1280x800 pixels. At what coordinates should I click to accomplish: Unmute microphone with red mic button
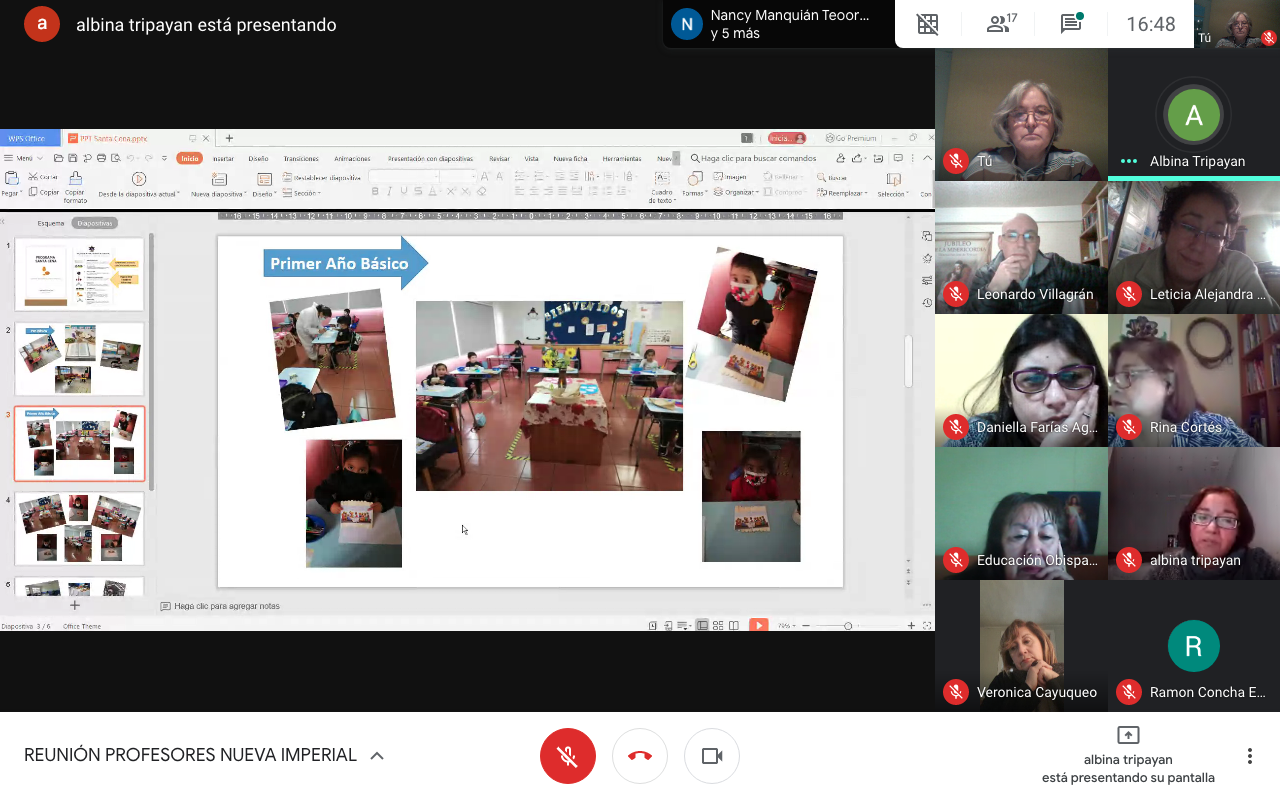tap(567, 756)
